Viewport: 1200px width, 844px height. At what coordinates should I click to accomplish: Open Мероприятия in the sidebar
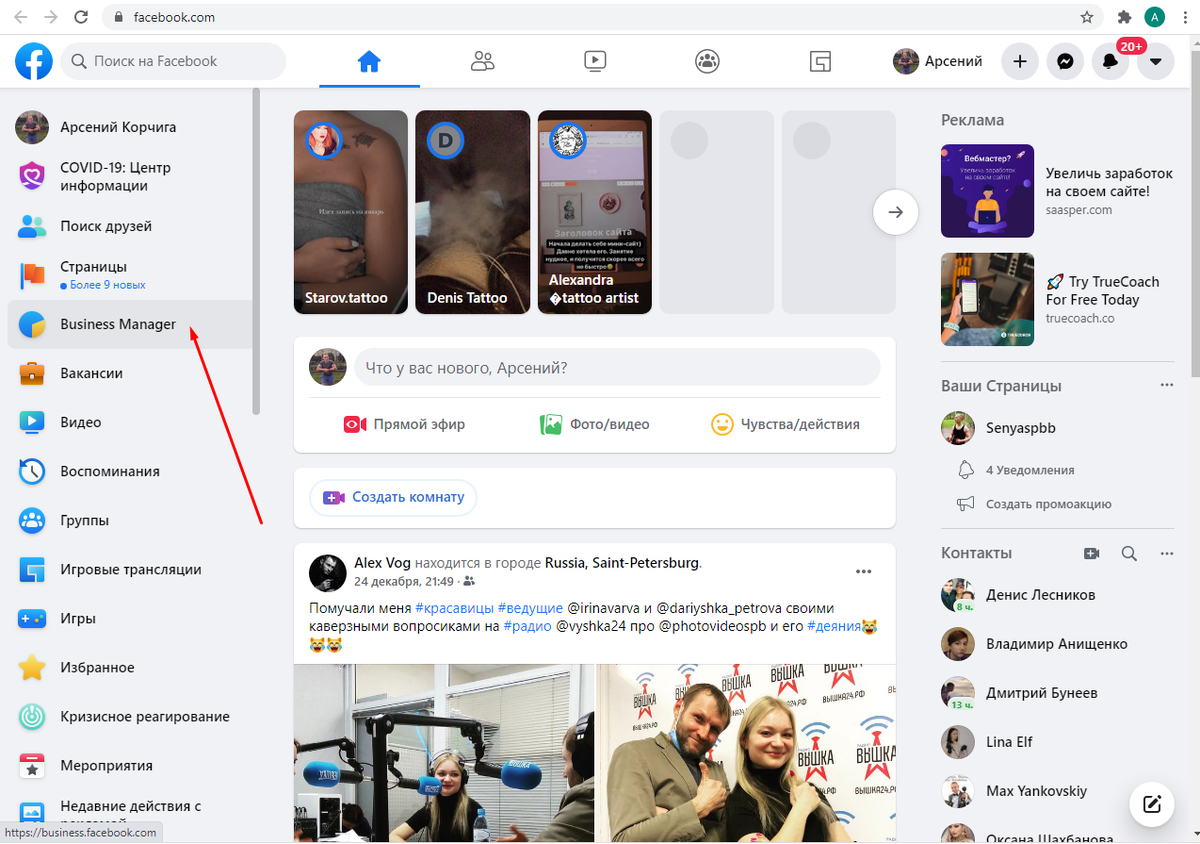click(x=128, y=765)
